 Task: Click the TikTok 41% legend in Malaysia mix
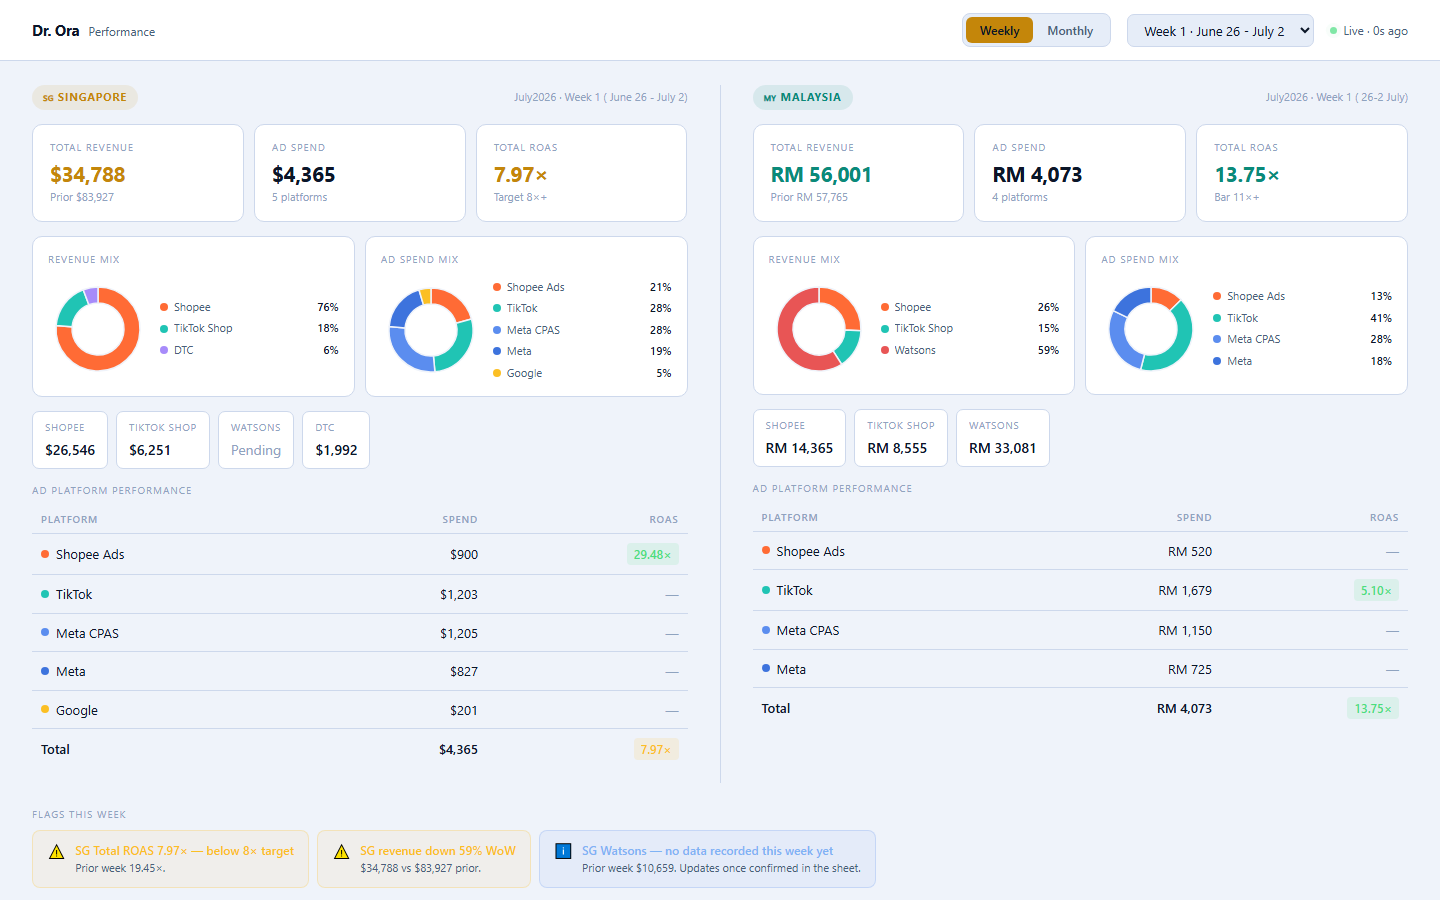click(1302, 318)
